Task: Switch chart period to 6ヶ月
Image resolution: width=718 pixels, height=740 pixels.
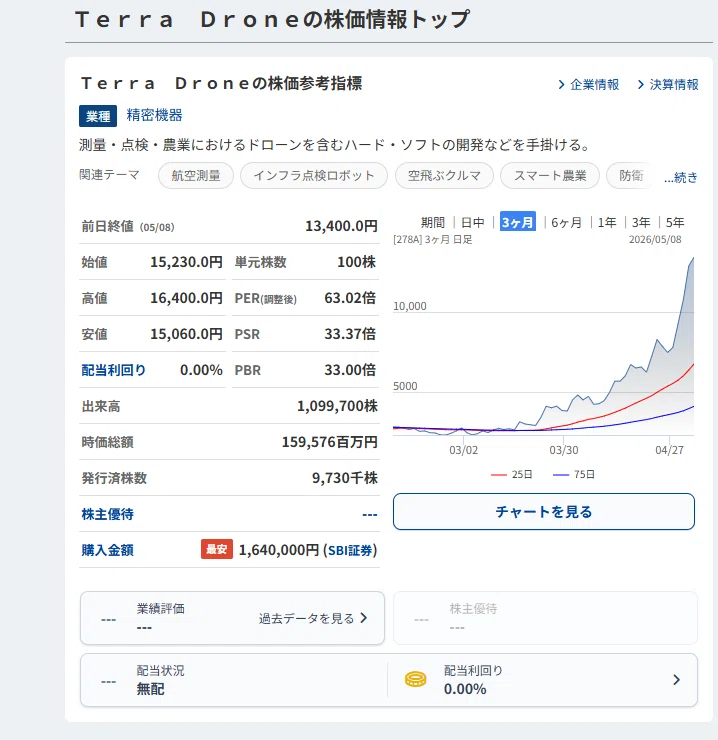Action: 566,222
